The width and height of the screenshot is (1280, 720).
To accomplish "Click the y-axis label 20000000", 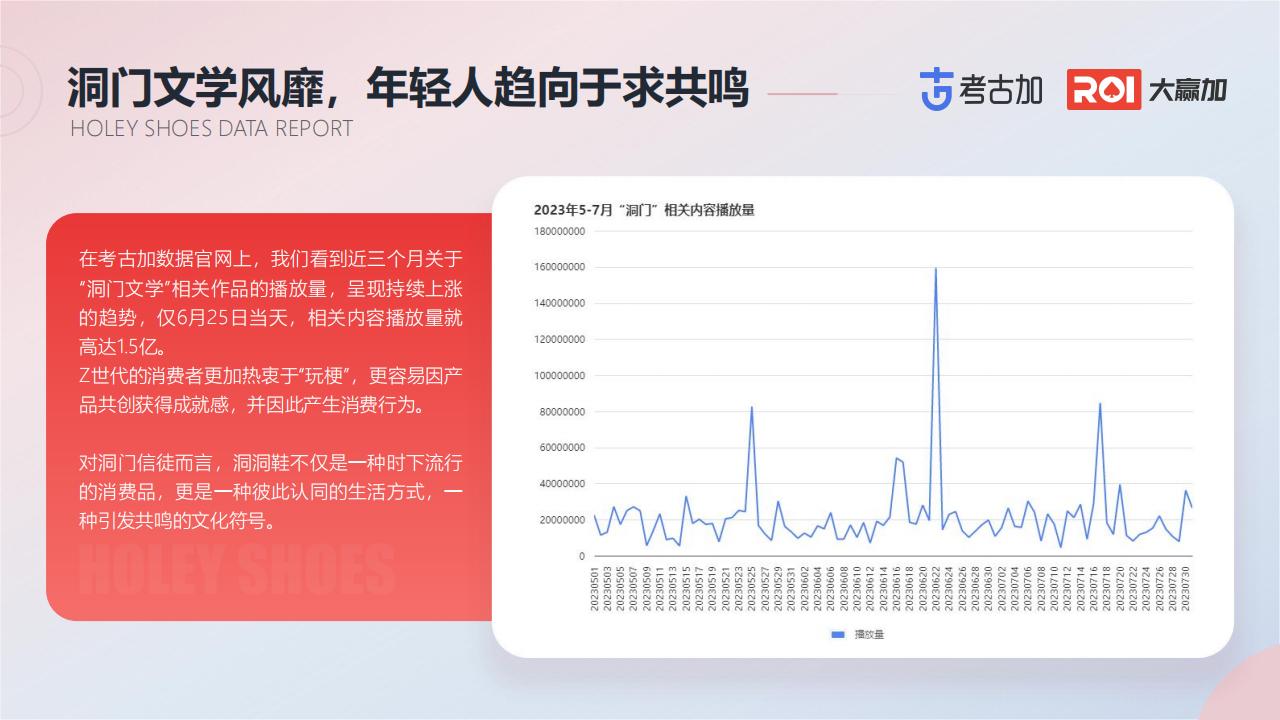I will pos(561,520).
